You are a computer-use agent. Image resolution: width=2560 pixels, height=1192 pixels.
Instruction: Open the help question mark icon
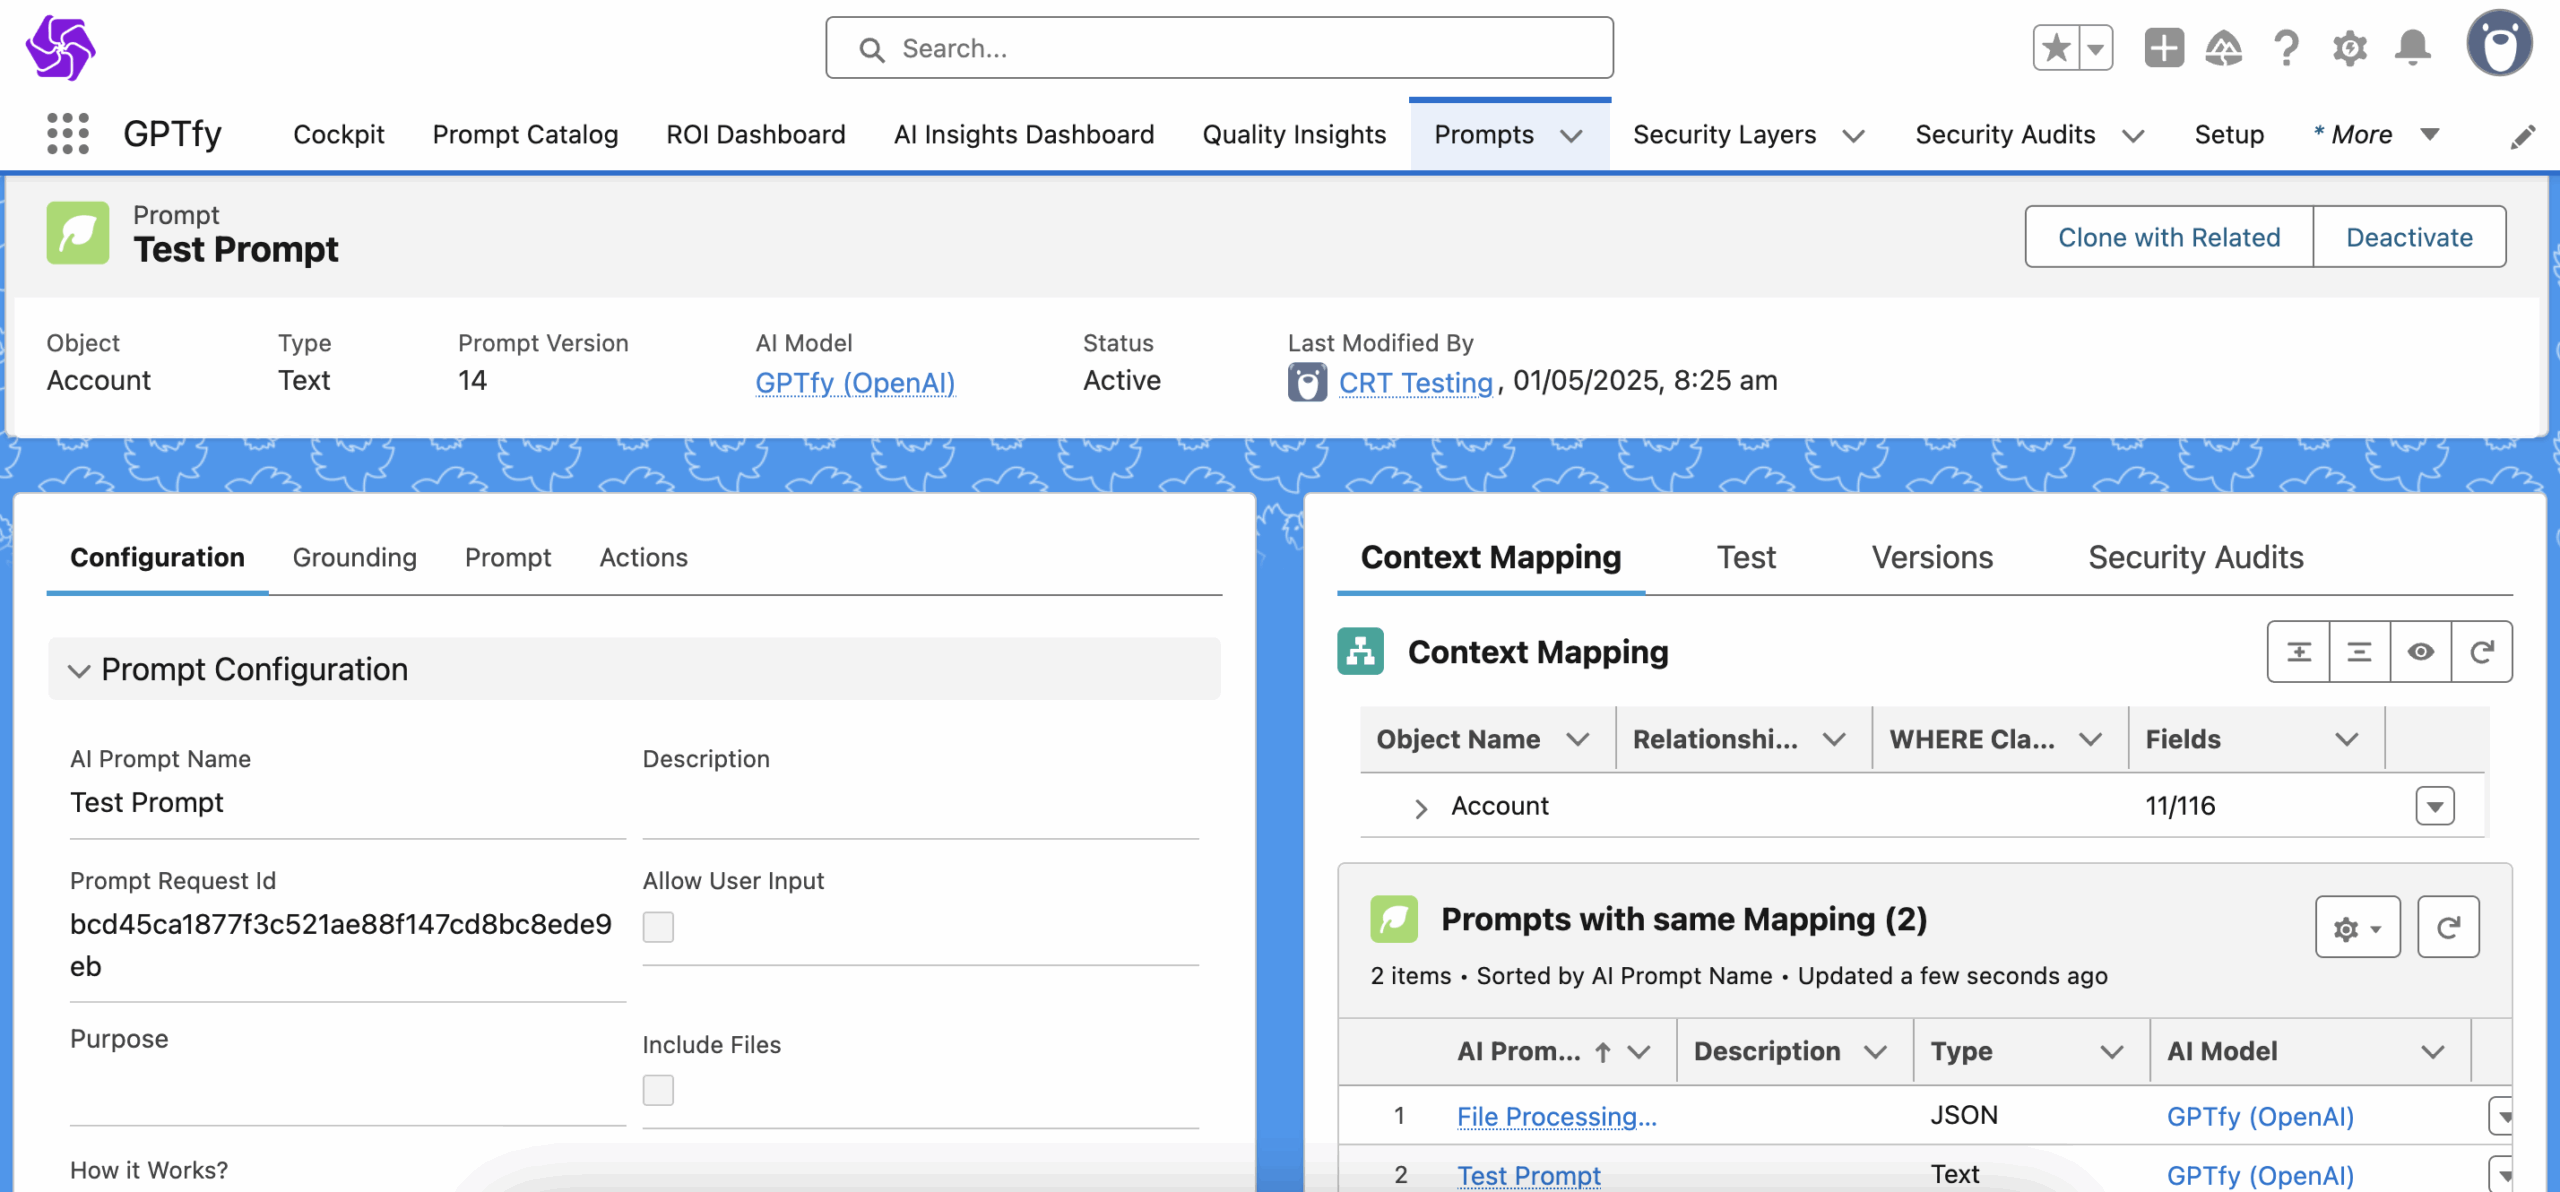tap(2286, 48)
